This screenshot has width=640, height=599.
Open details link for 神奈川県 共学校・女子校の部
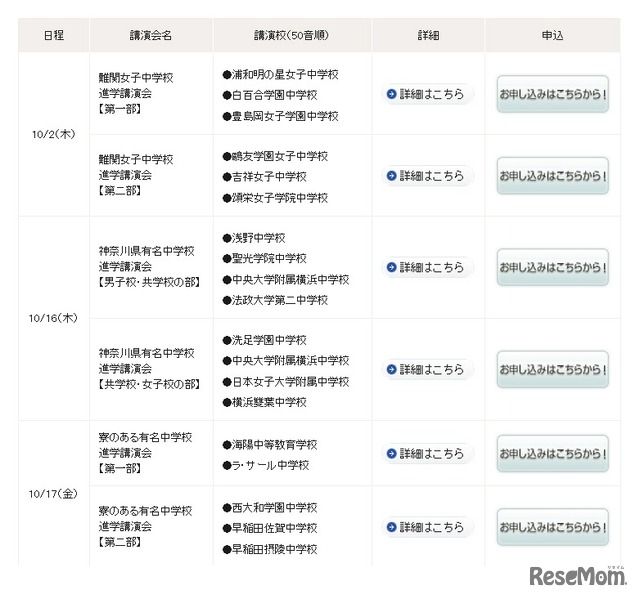pos(427,369)
